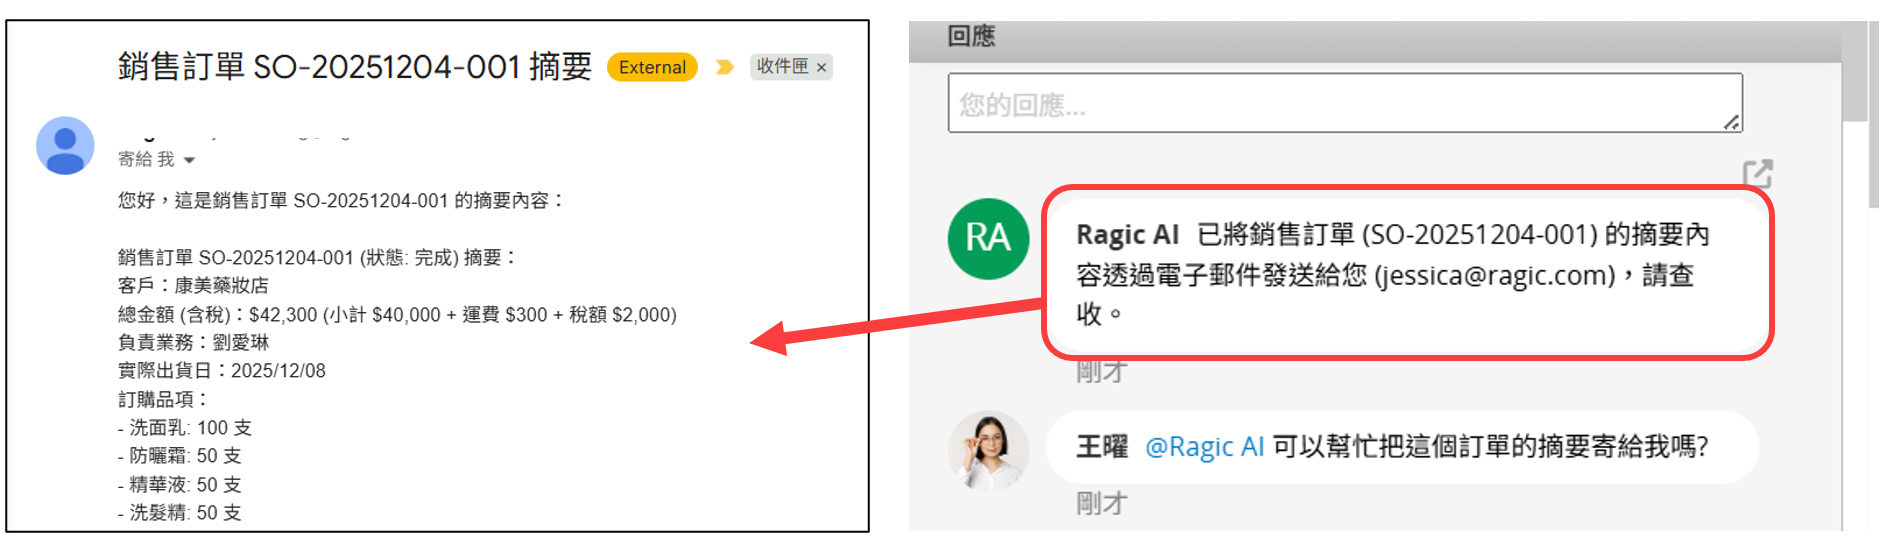Remove the 收件匣 label with its x

click(x=822, y=68)
